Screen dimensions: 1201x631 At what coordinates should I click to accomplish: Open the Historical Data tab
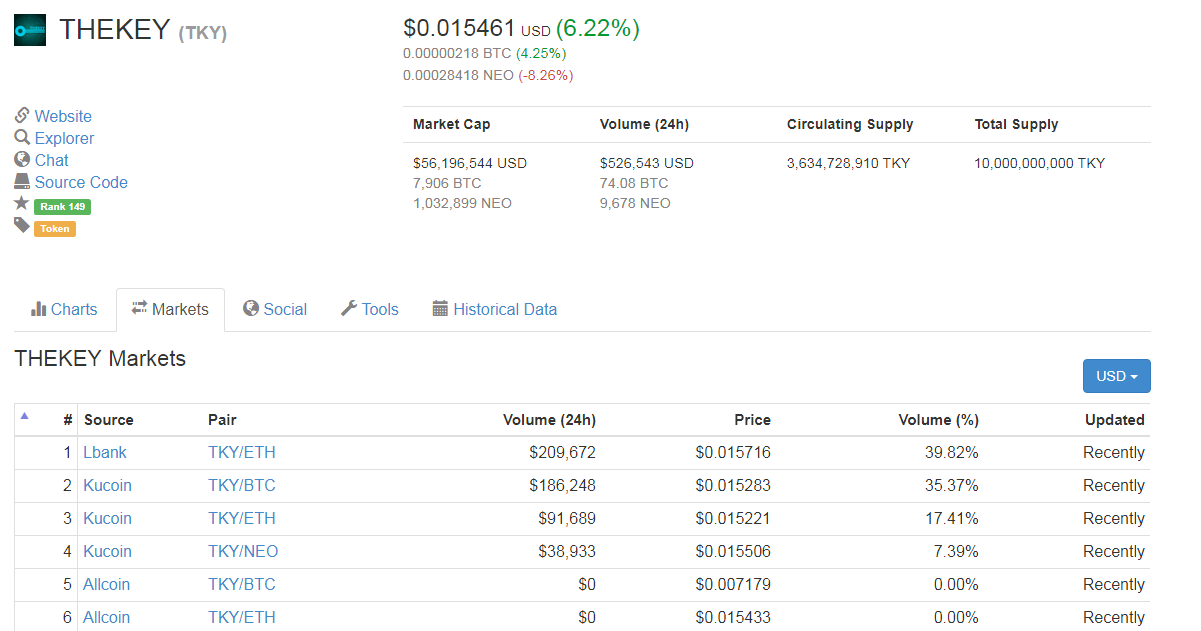pos(495,310)
